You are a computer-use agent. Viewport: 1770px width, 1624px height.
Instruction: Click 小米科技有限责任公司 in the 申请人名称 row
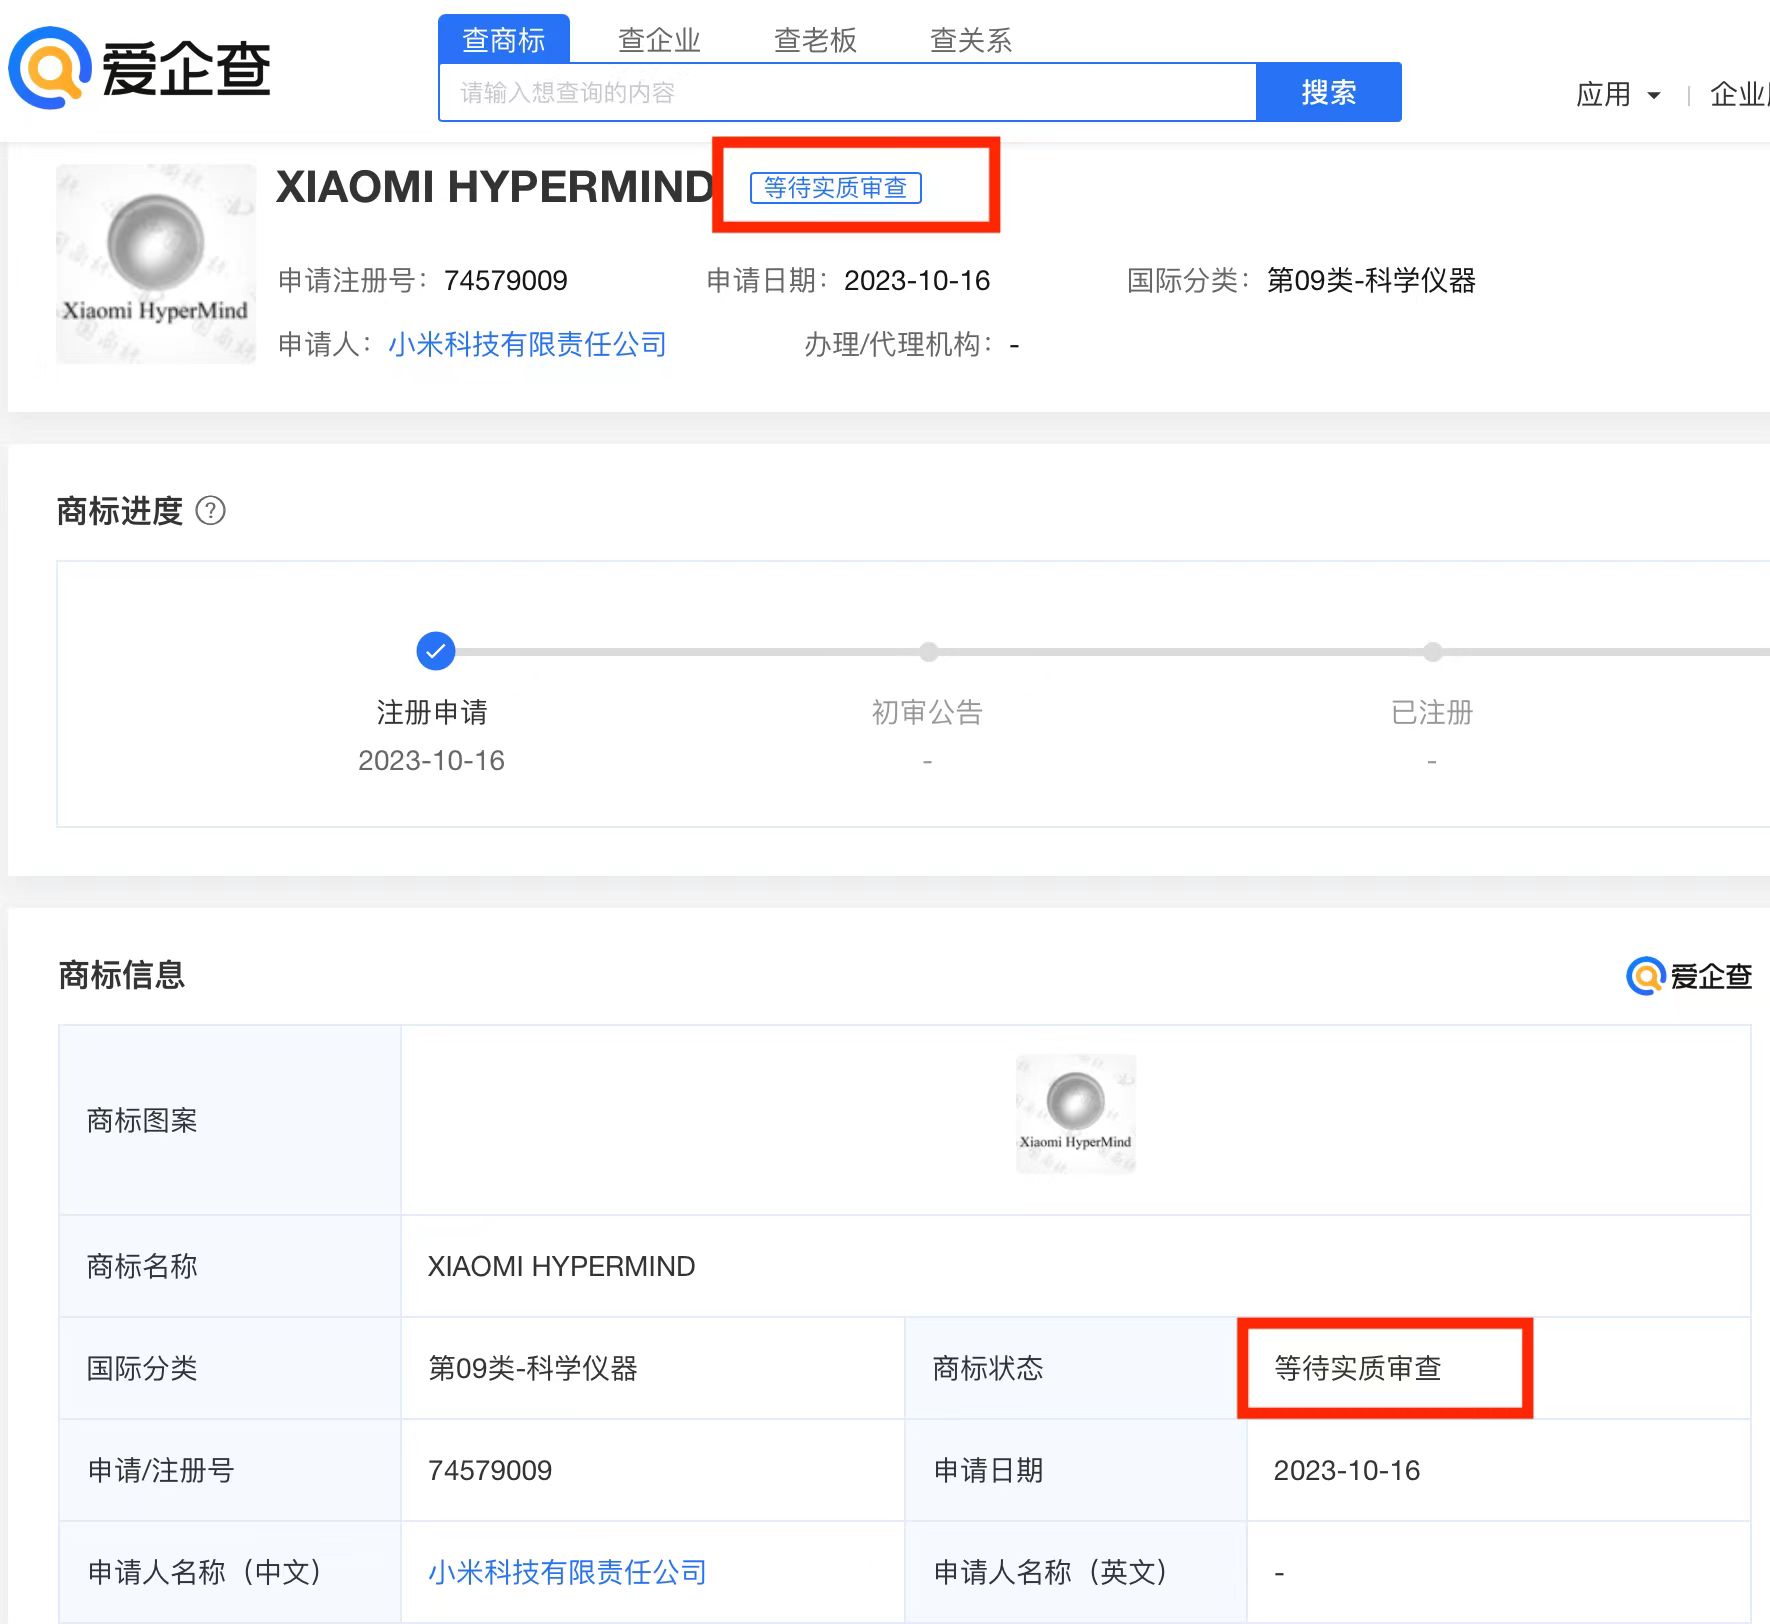[565, 1571]
